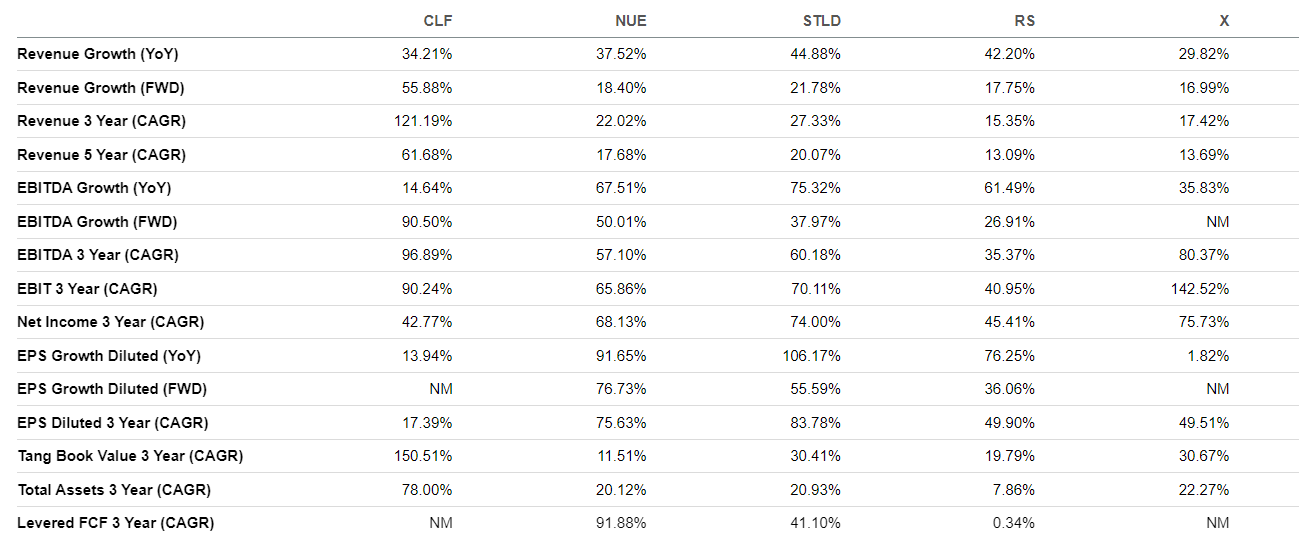Select the 150.51% Tang Book Value cell
1299x558 pixels.
(x=423, y=456)
